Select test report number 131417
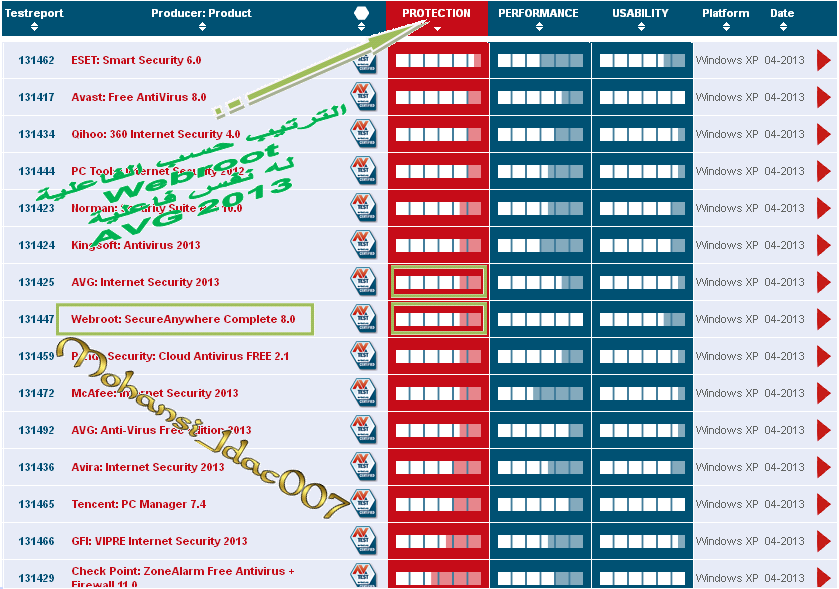Screen dimensions: 839x589 point(36,97)
